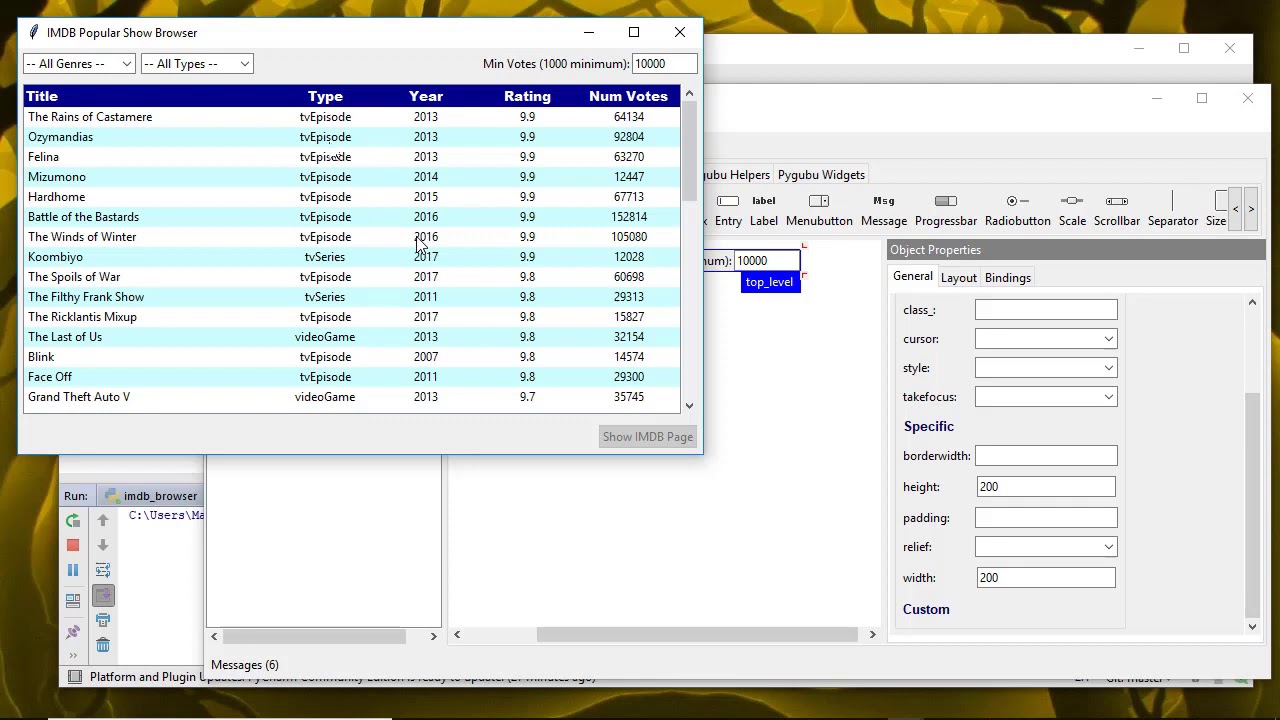Open the Bindings properties tab

coord(1008,278)
